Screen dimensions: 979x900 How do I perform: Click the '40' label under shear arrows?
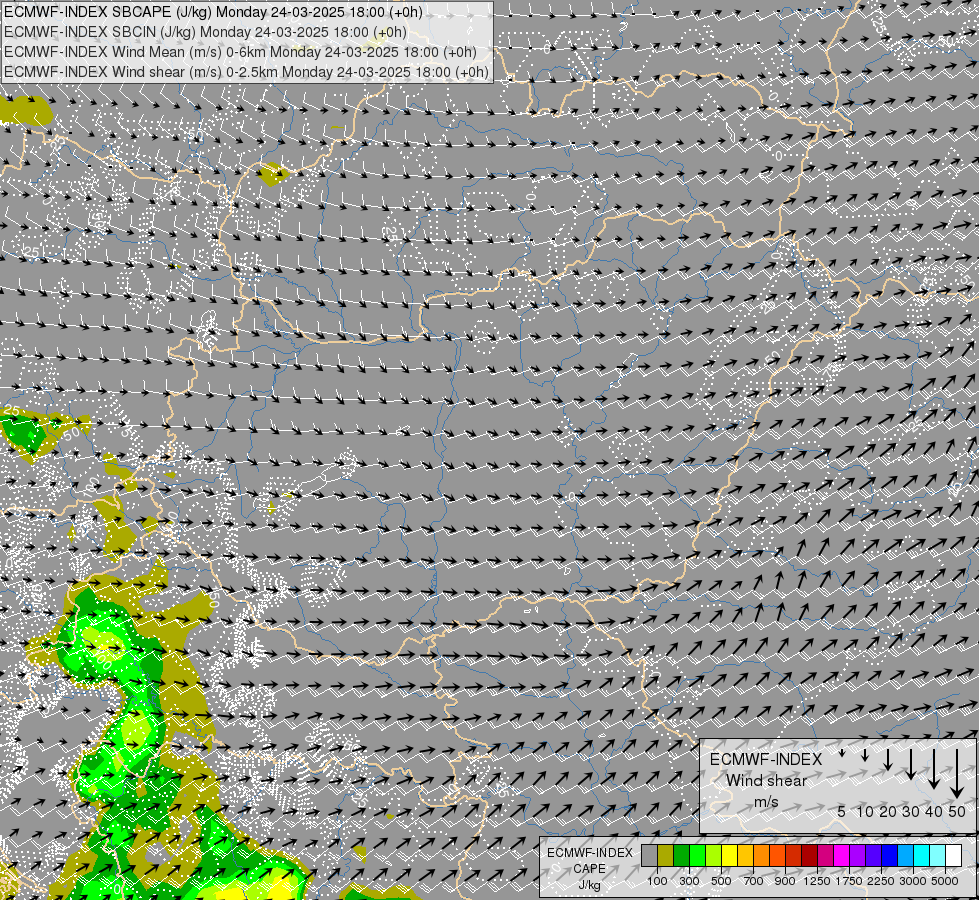point(933,811)
